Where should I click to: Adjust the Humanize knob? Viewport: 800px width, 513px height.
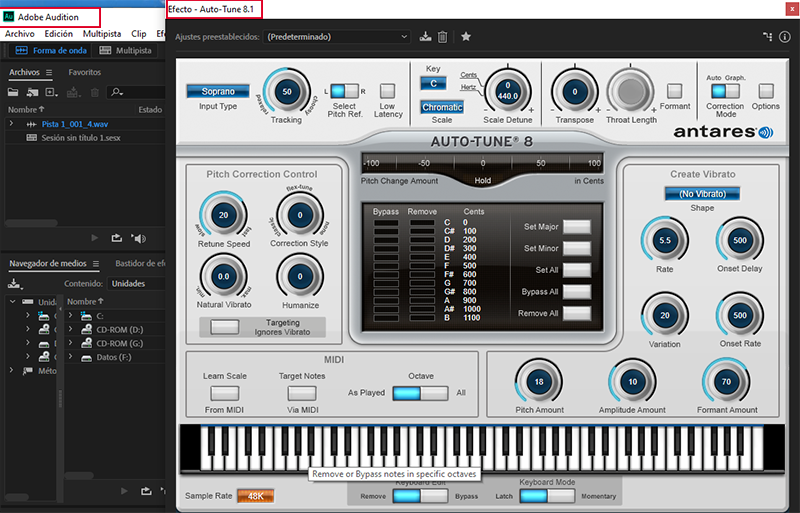(300, 276)
